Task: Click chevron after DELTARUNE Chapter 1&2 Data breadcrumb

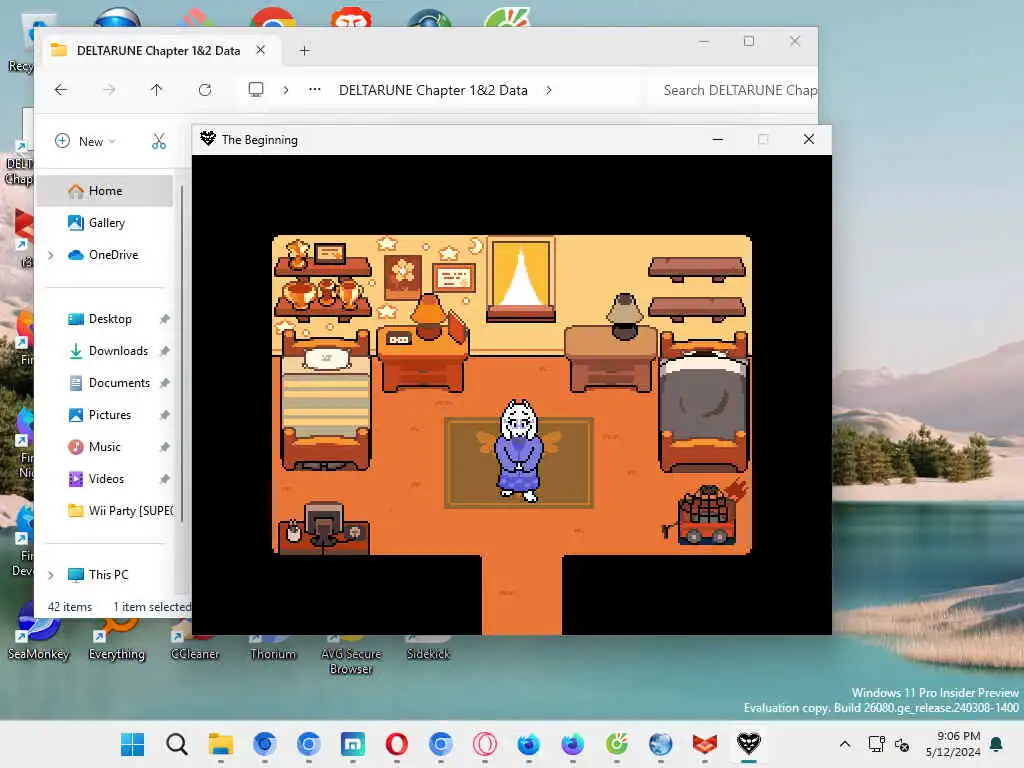Action: 549,90
